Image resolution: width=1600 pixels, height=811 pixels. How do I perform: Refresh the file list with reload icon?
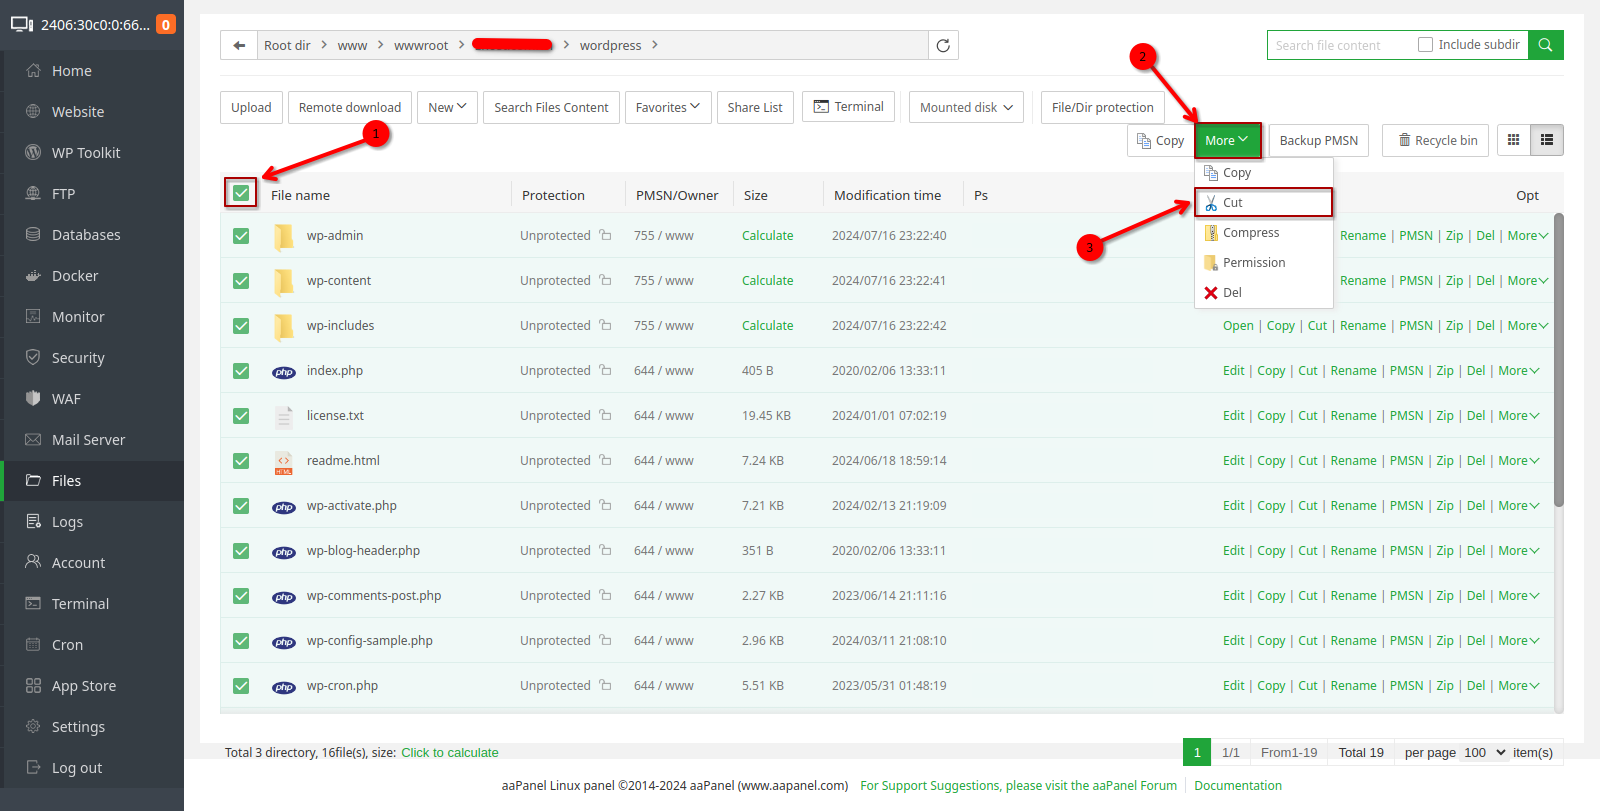tap(942, 45)
